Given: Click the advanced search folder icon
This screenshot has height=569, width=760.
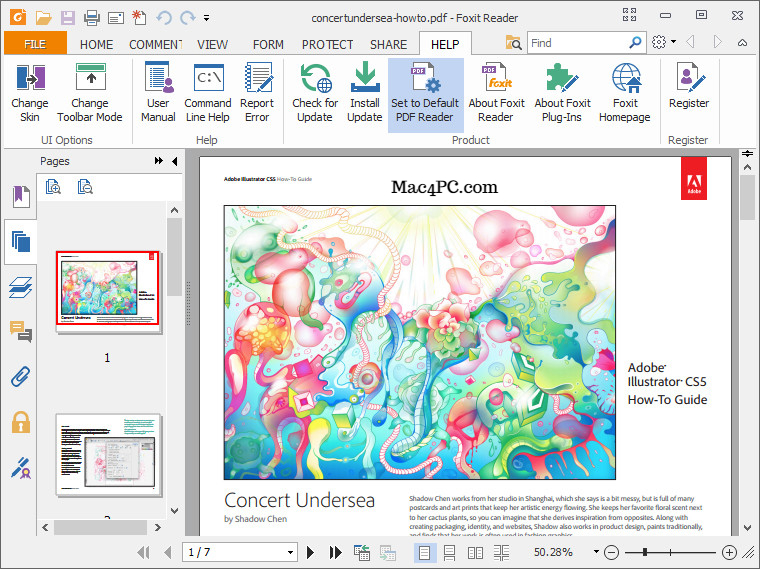Looking at the screenshot, I should tap(513, 43).
